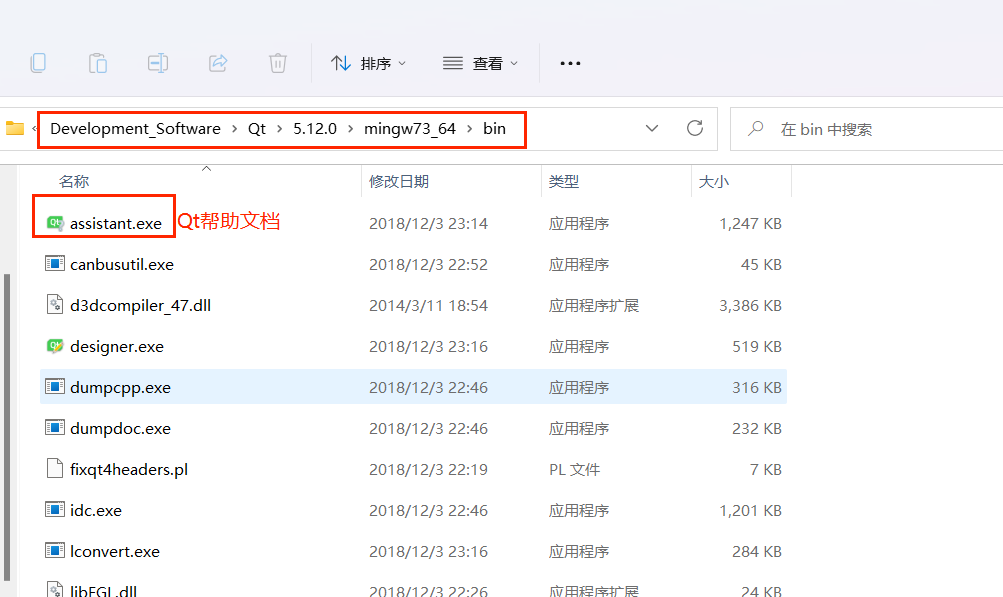This screenshot has height=597, width=1003.
Task: Sort by 类型 column header
Action: [x=564, y=181]
